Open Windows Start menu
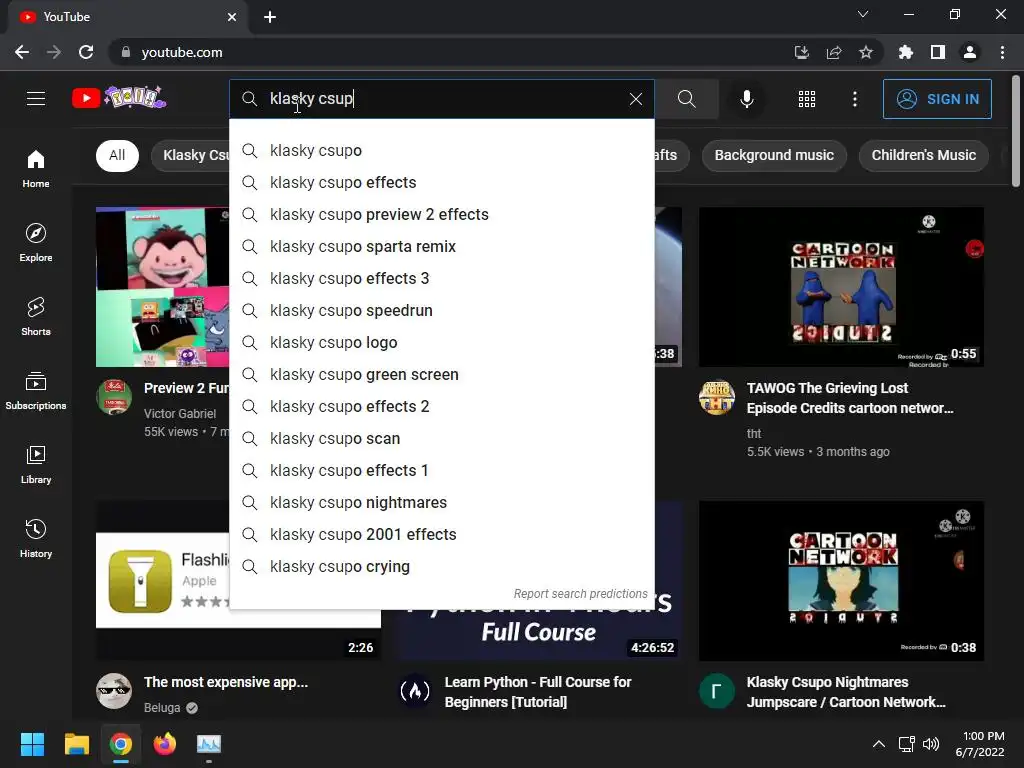Viewport: 1024px width, 768px height. click(32, 744)
